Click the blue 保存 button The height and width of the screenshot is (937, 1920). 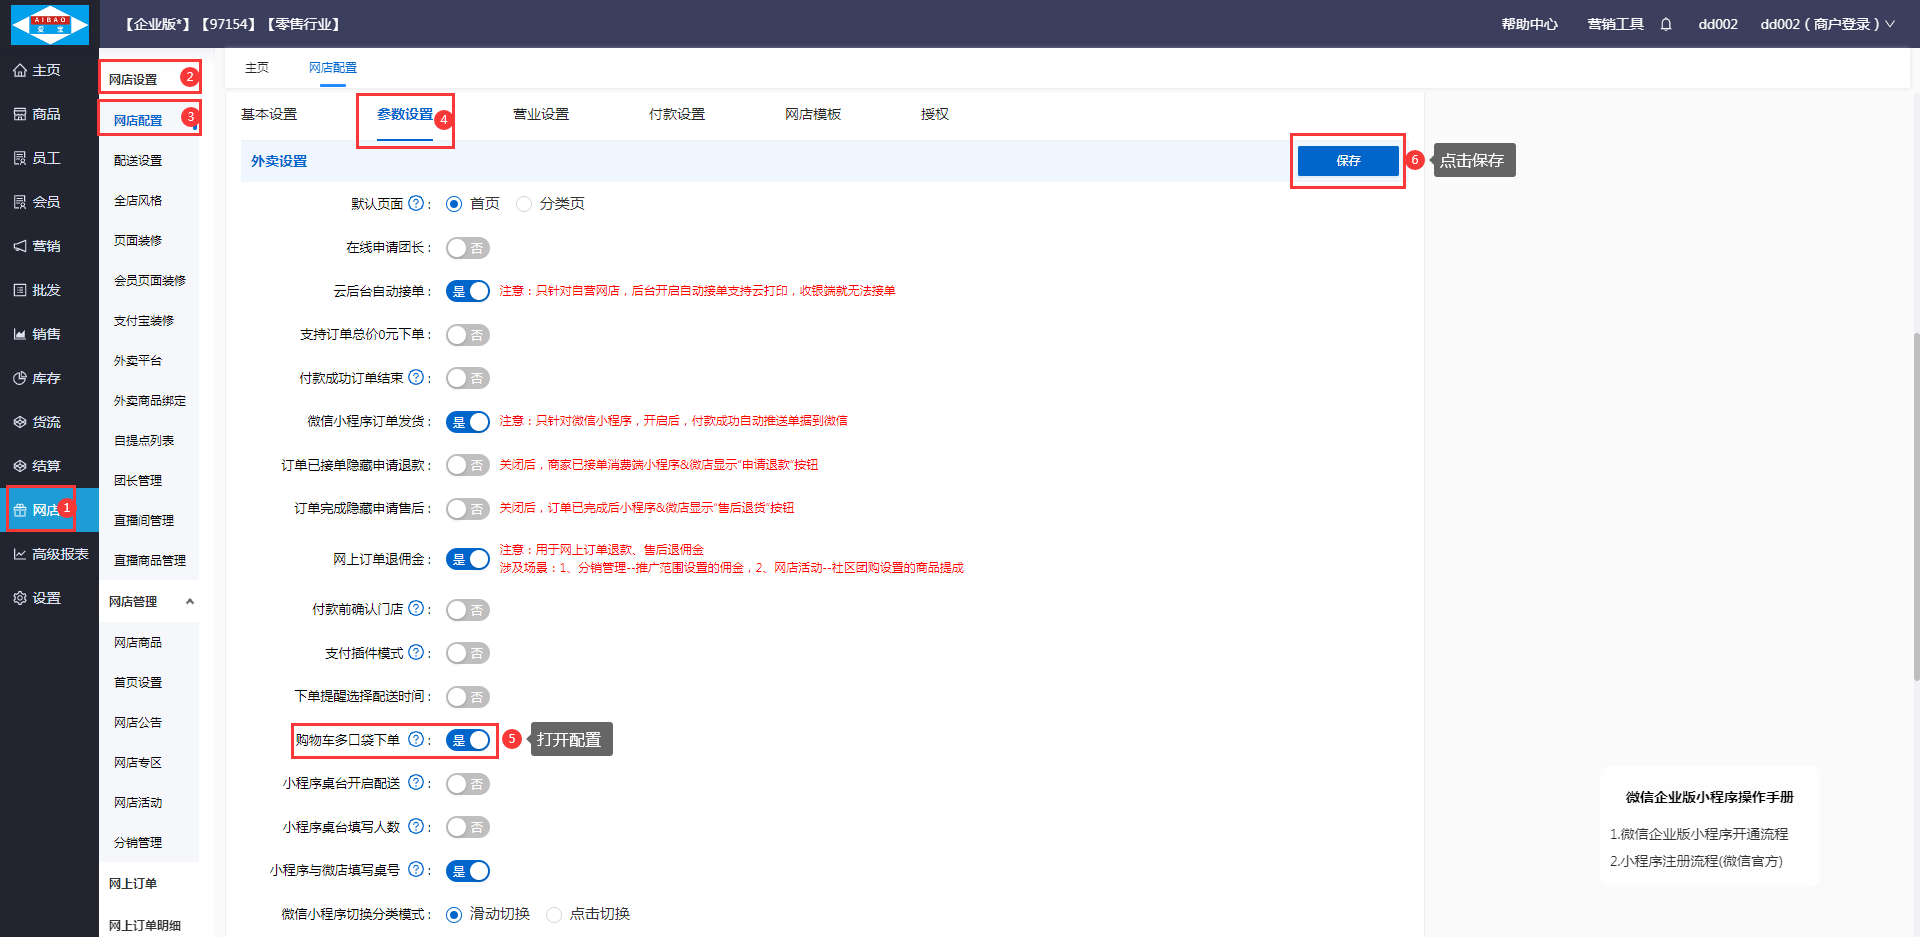[1347, 161]
